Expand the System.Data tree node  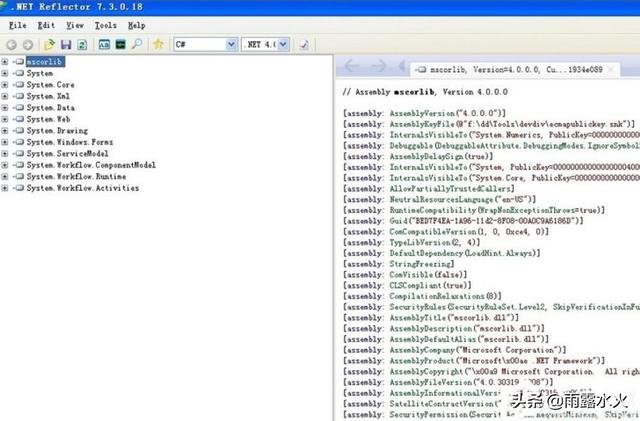click(x=4, y=108)
